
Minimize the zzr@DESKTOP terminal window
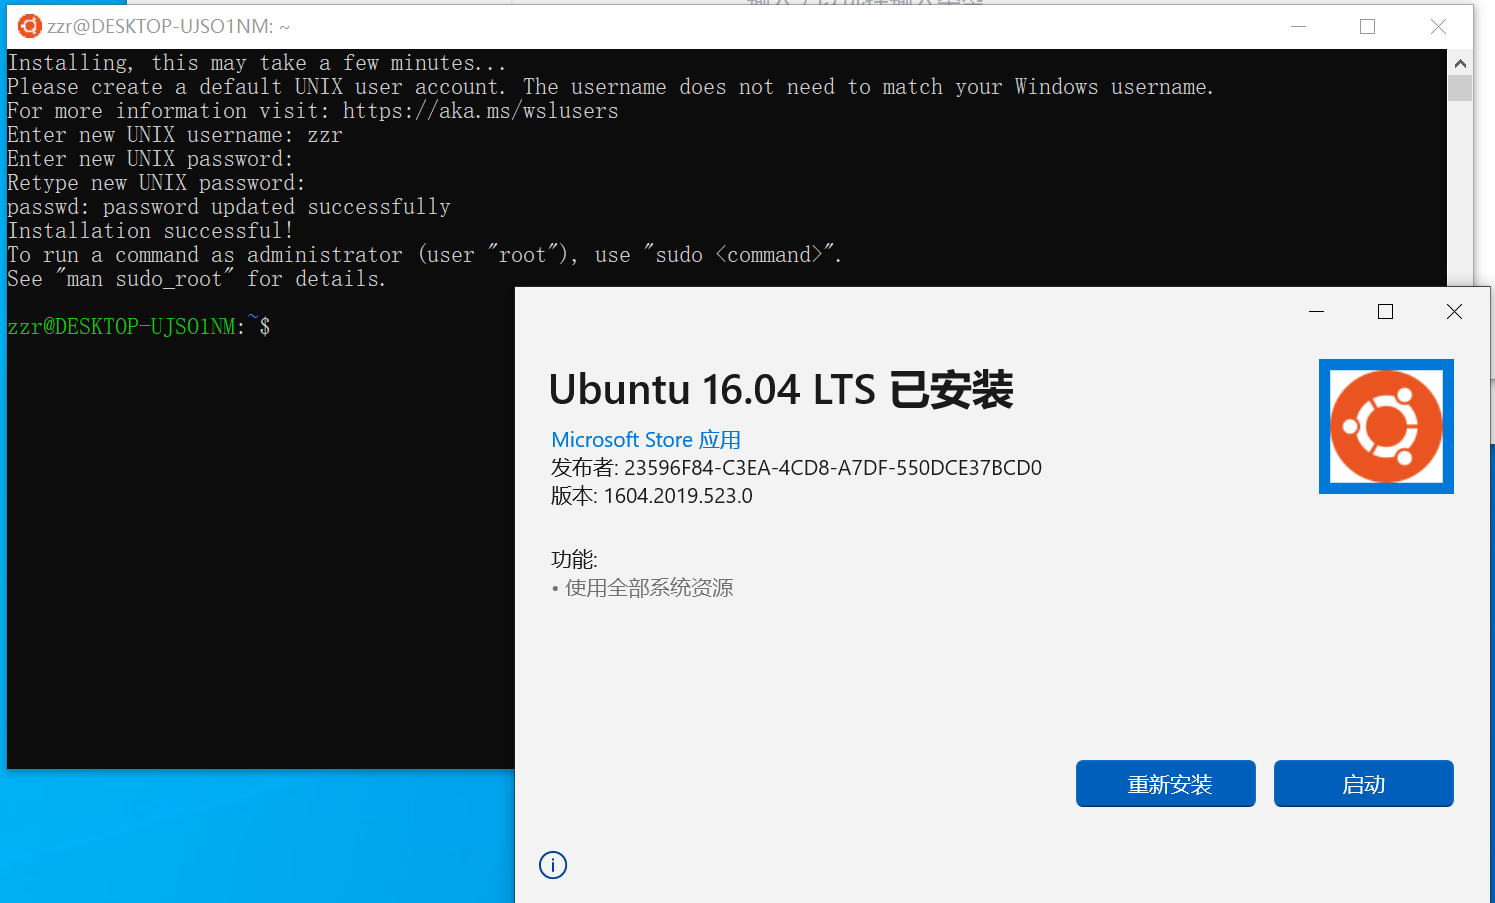coord(1298,27)
